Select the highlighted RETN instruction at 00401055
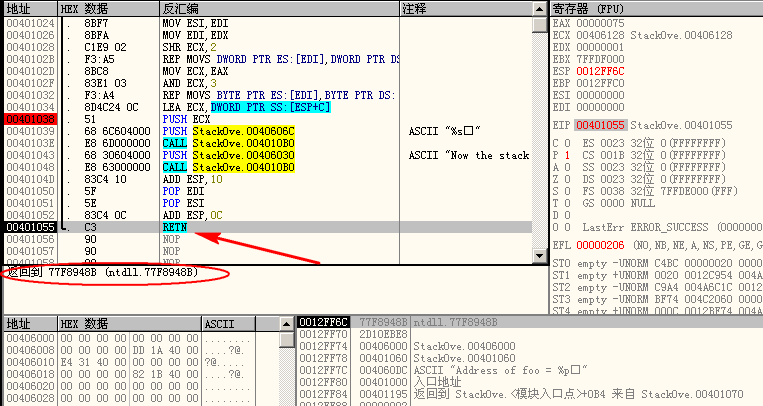Viewport: 763px width, 406px height. [176, 228]
